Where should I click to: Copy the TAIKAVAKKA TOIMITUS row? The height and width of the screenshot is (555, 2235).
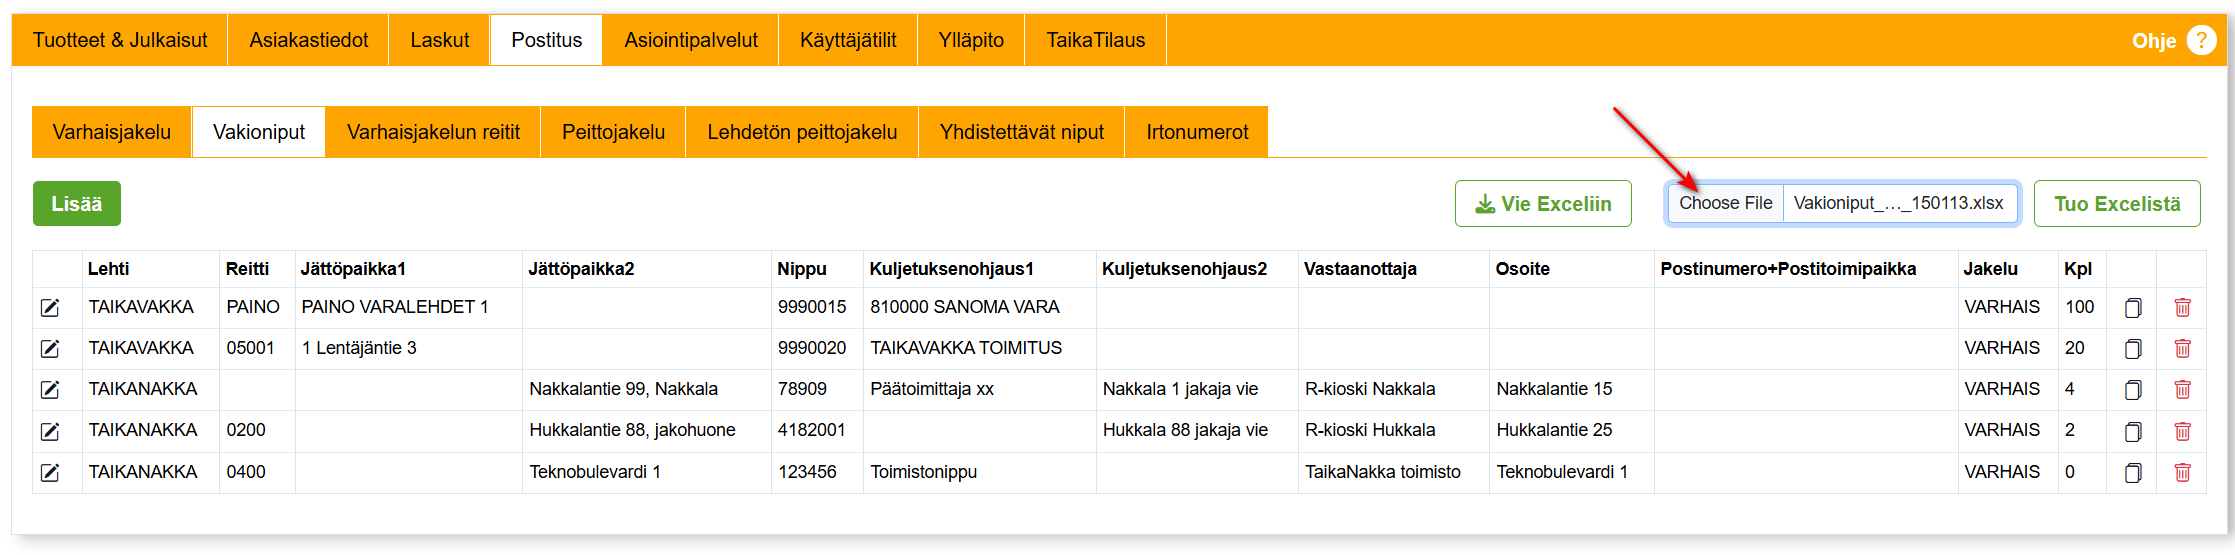(x=2133, y=349)
